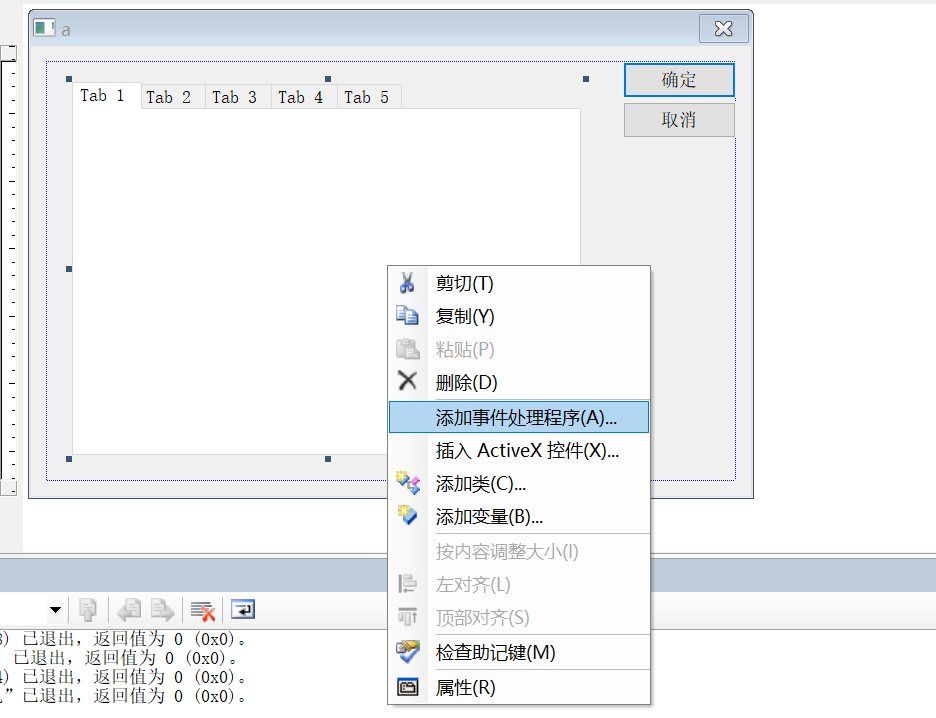The image size is (936, 718).
Task: Select Tab 5 in the tab control
Action: (370, 97)
